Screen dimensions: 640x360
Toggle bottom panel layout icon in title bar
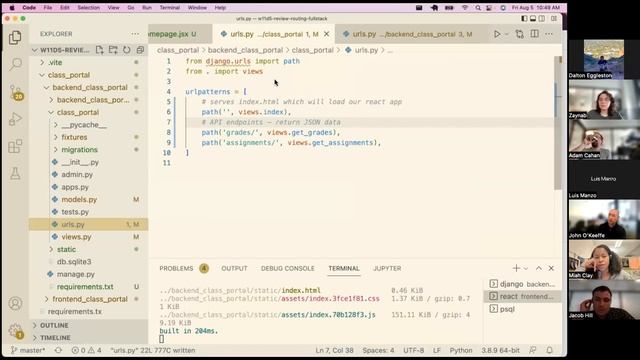533,18
